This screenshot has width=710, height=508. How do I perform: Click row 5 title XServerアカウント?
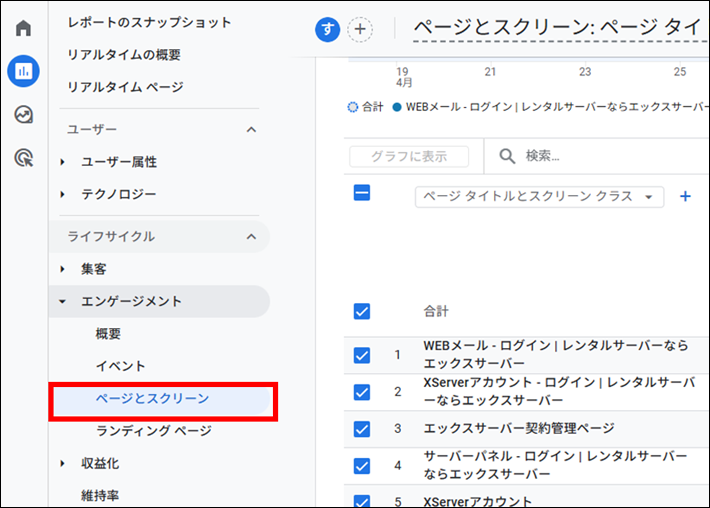coord(477,501)
